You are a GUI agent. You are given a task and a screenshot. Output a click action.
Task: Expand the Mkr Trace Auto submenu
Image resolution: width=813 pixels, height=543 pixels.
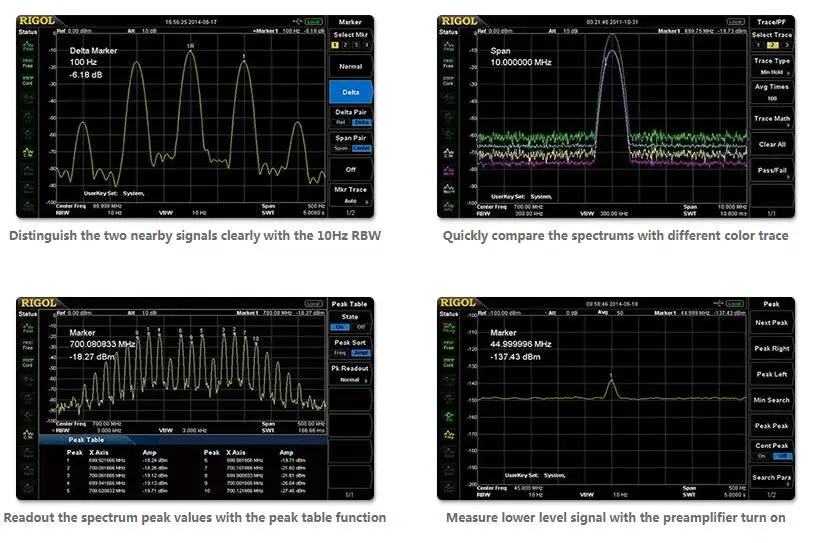click(x=351, y=195)
